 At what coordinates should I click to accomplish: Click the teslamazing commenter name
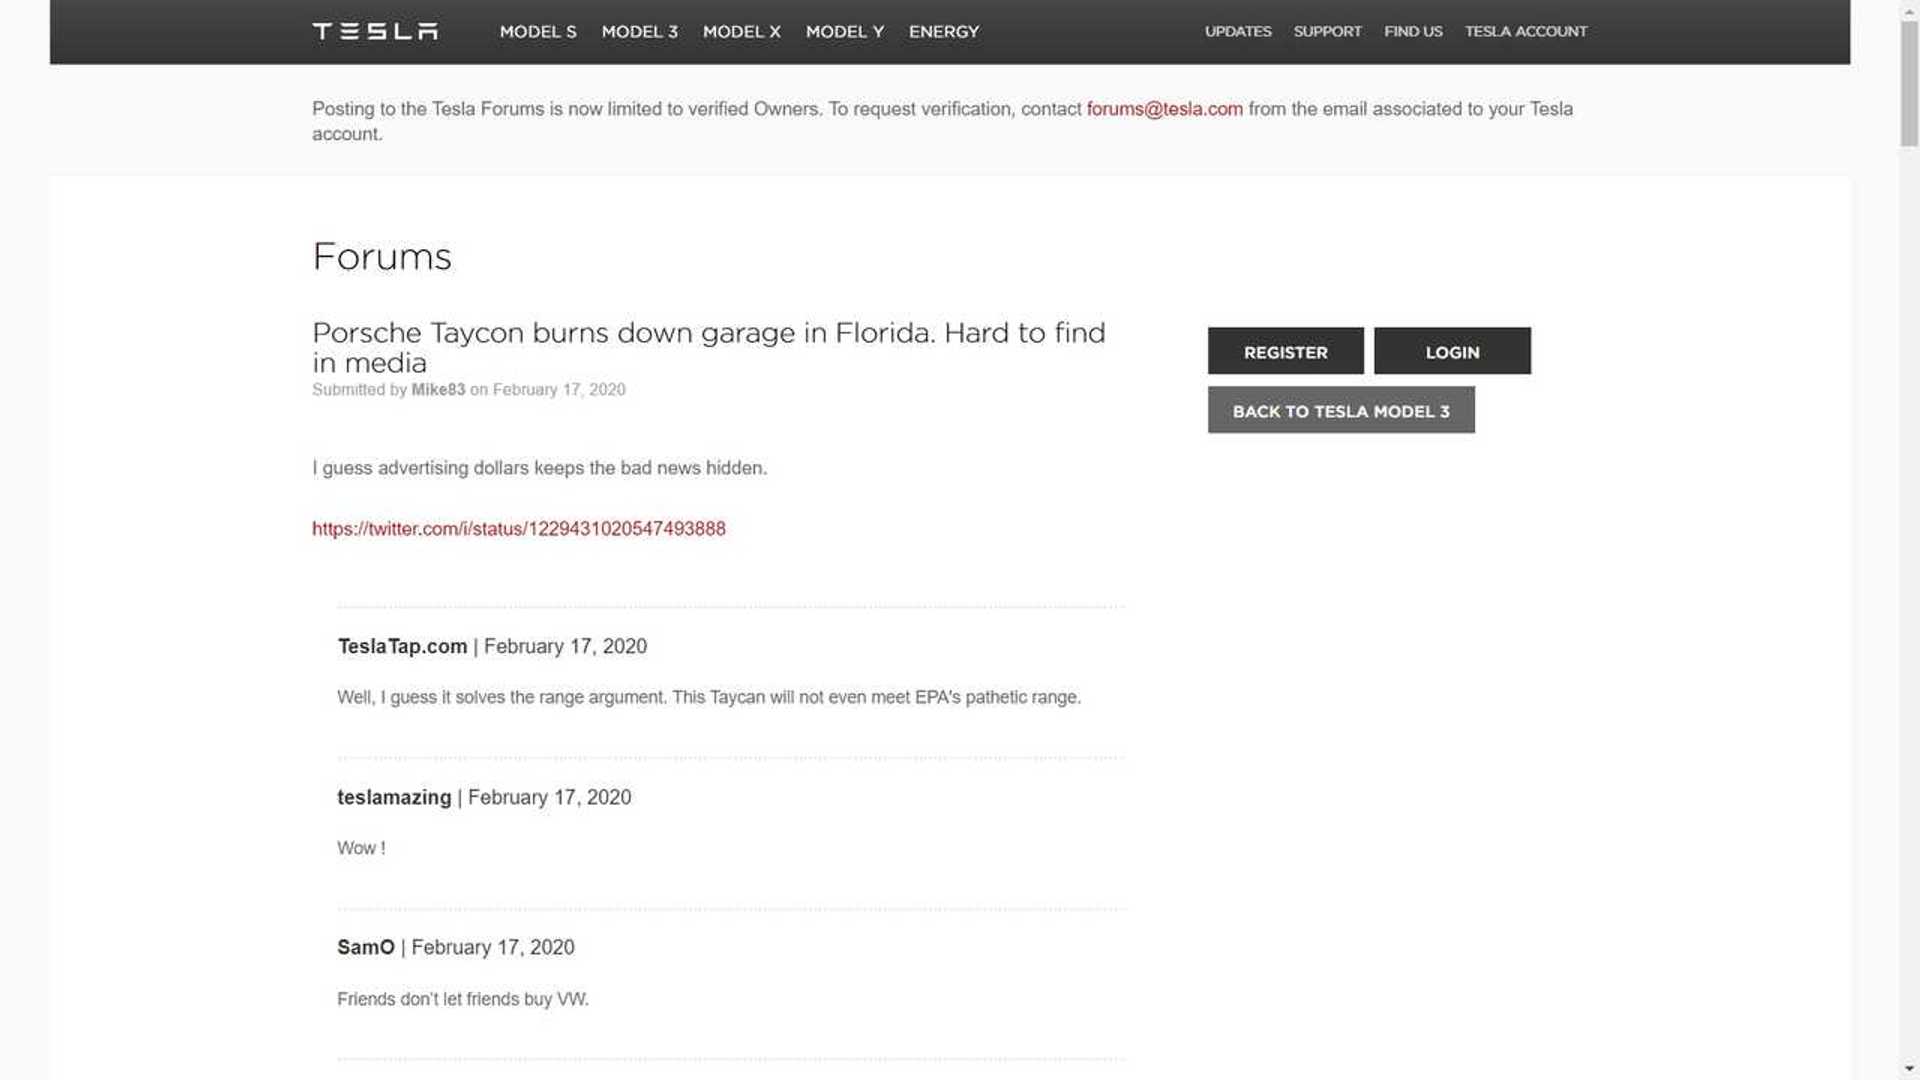pyautogui.click(x=394, y=798)
